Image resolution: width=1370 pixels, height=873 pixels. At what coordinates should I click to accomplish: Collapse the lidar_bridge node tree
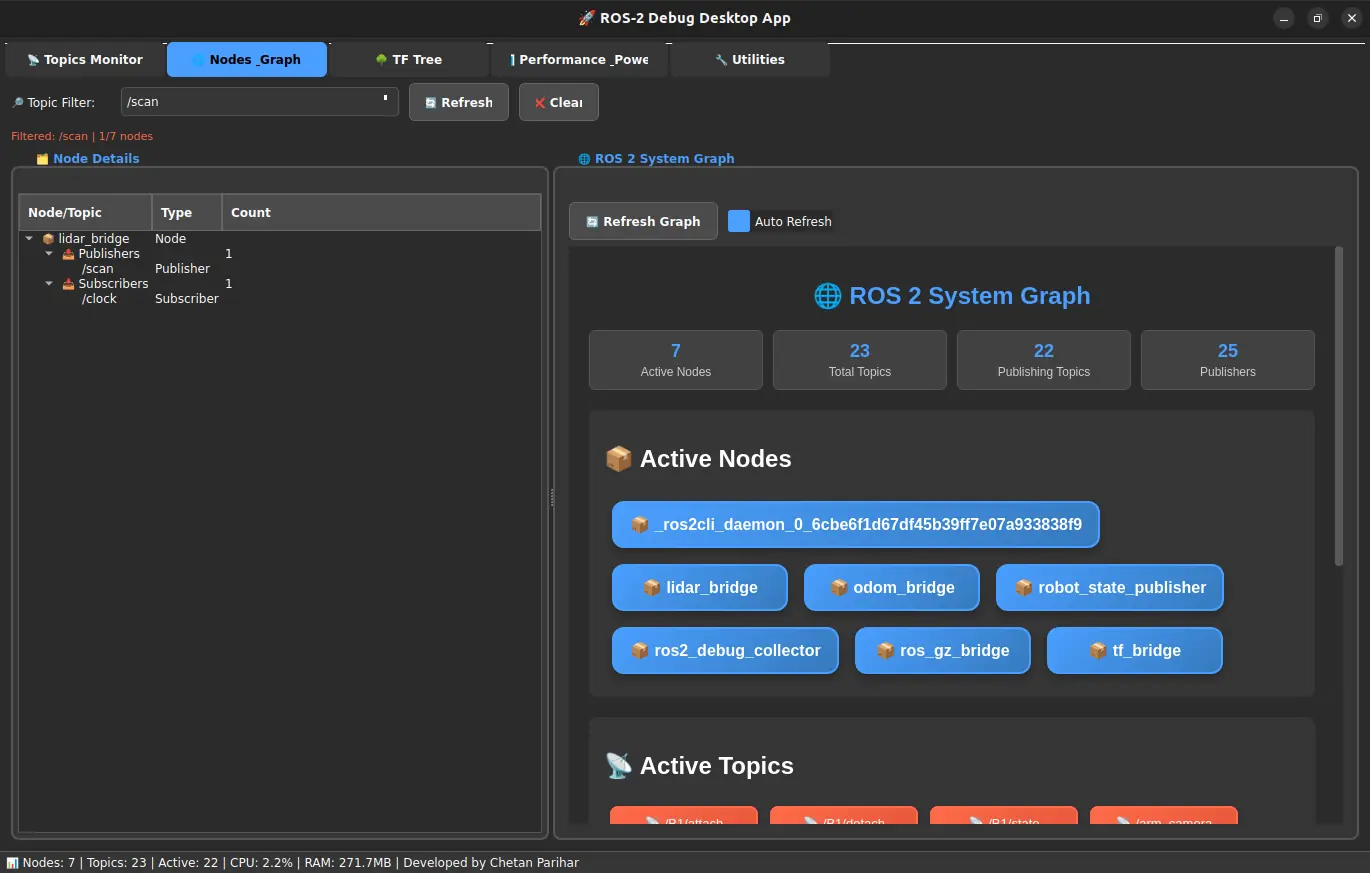tap(29, 239)
